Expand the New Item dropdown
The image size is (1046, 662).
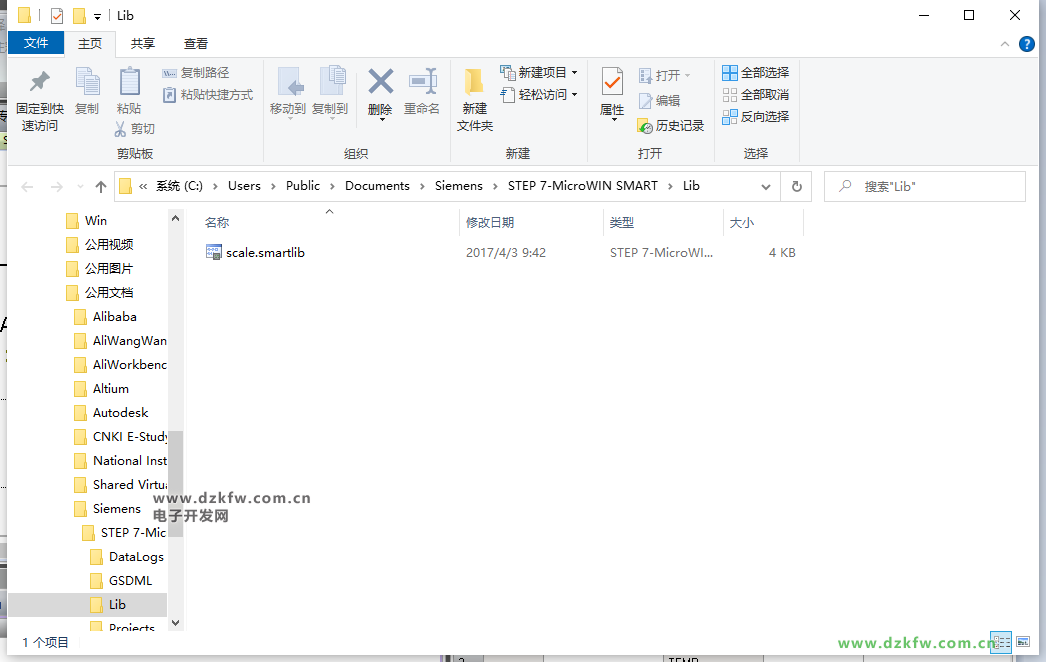(x=574, y=73)
